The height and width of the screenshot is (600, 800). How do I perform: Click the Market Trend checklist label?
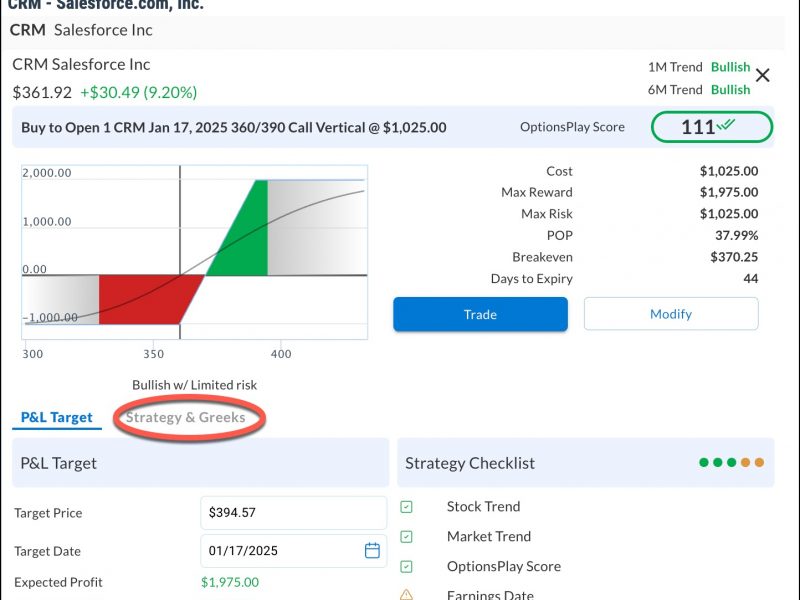(489, 537)
